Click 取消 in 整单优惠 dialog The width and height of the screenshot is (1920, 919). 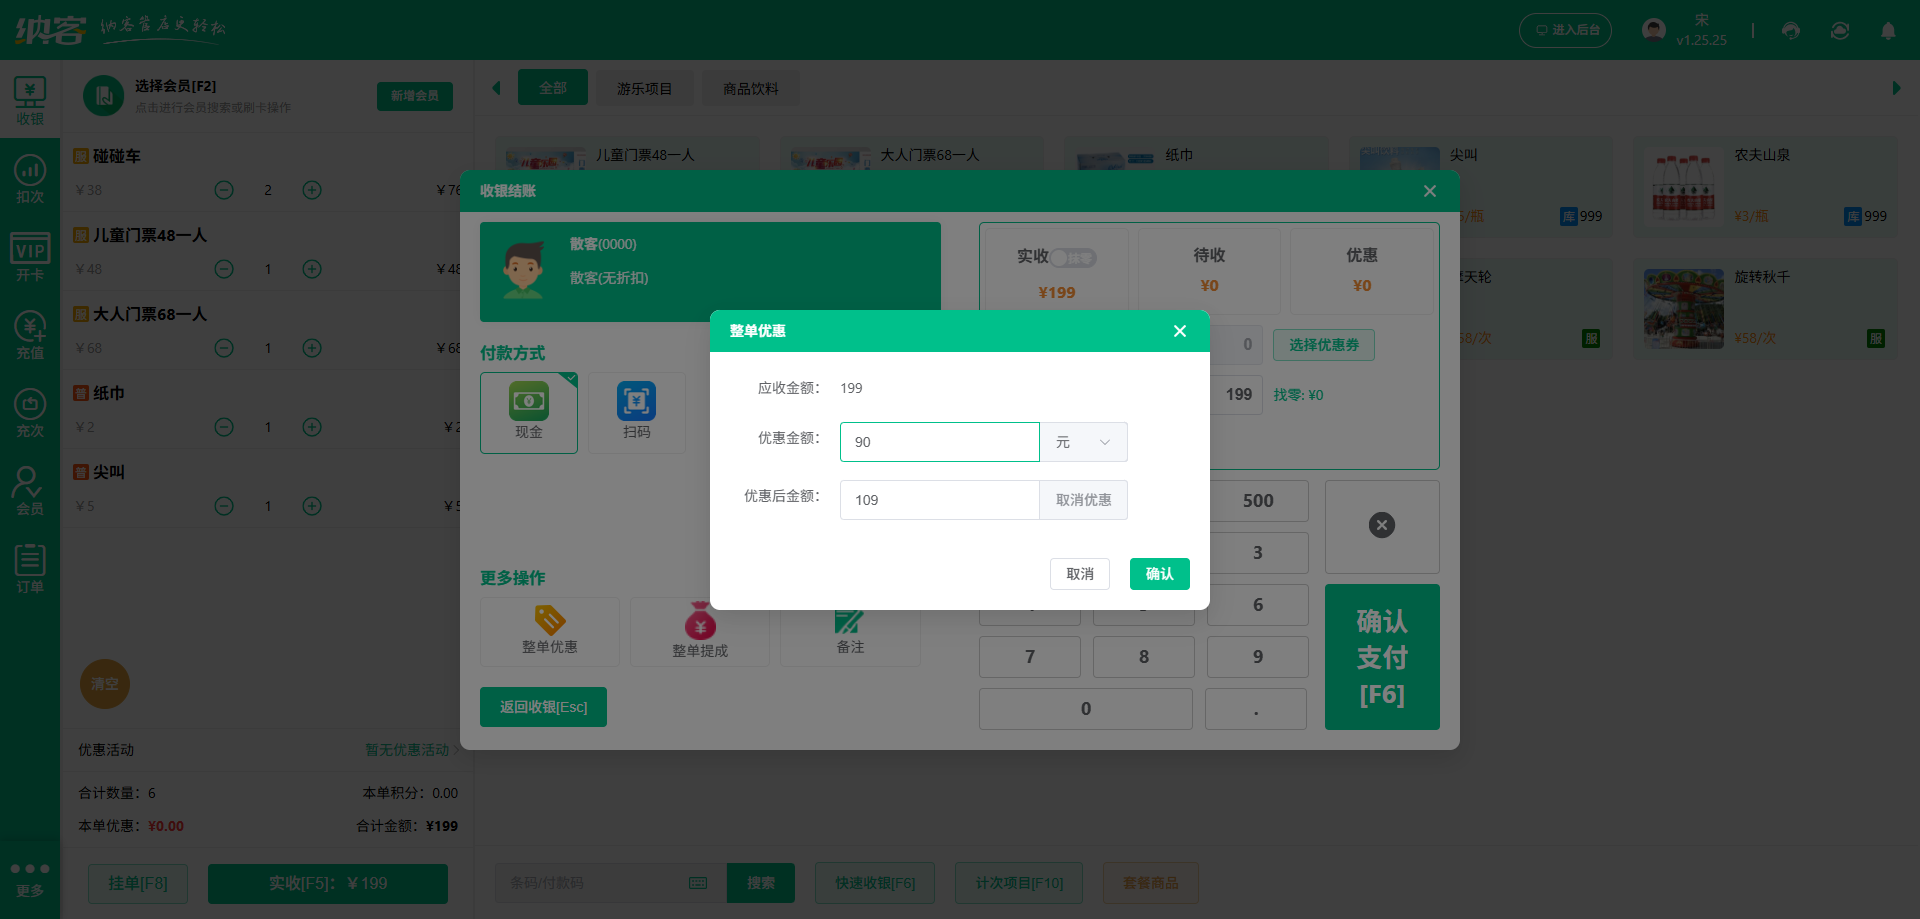point(1080,574)
